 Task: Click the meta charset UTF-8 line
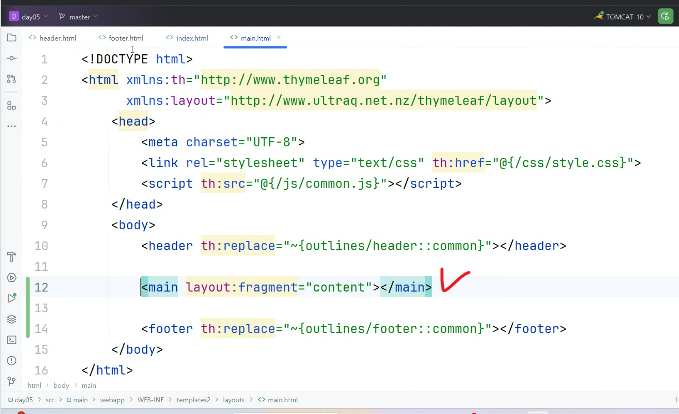[223, 142]
